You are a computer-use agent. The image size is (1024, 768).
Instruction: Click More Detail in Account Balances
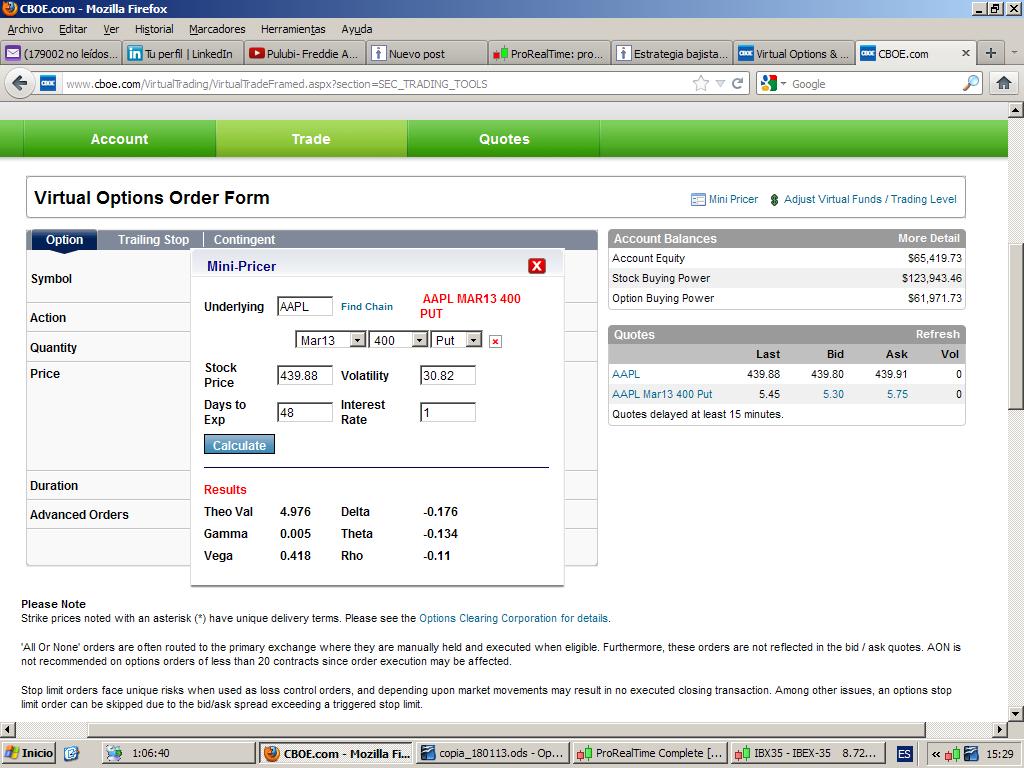929,238
